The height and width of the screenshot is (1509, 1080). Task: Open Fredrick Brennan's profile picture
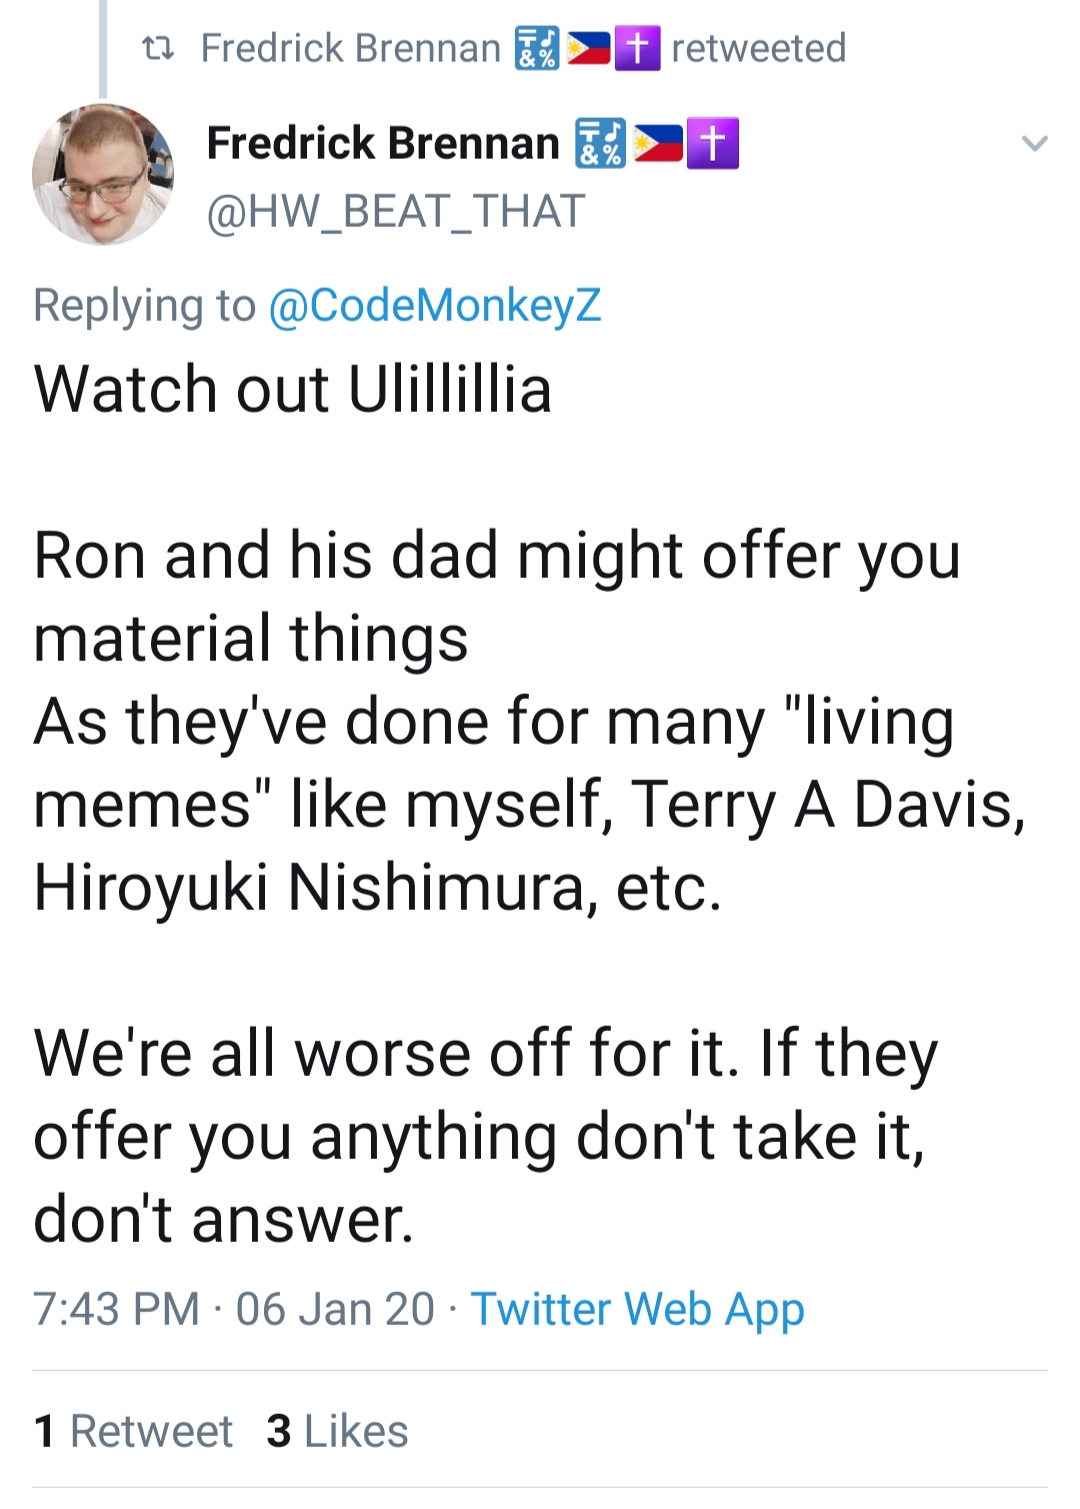click(103, 175)
